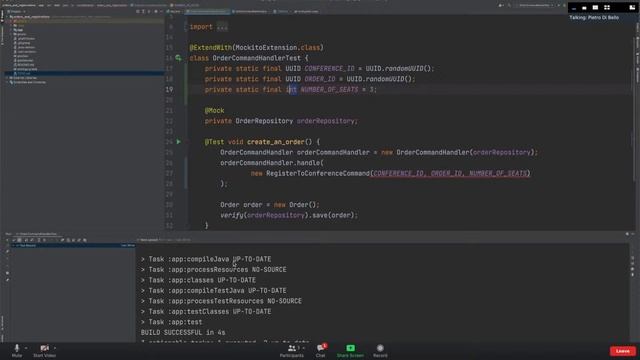Collapse the root project folder node
640x360 pixels.
point(7,17)
